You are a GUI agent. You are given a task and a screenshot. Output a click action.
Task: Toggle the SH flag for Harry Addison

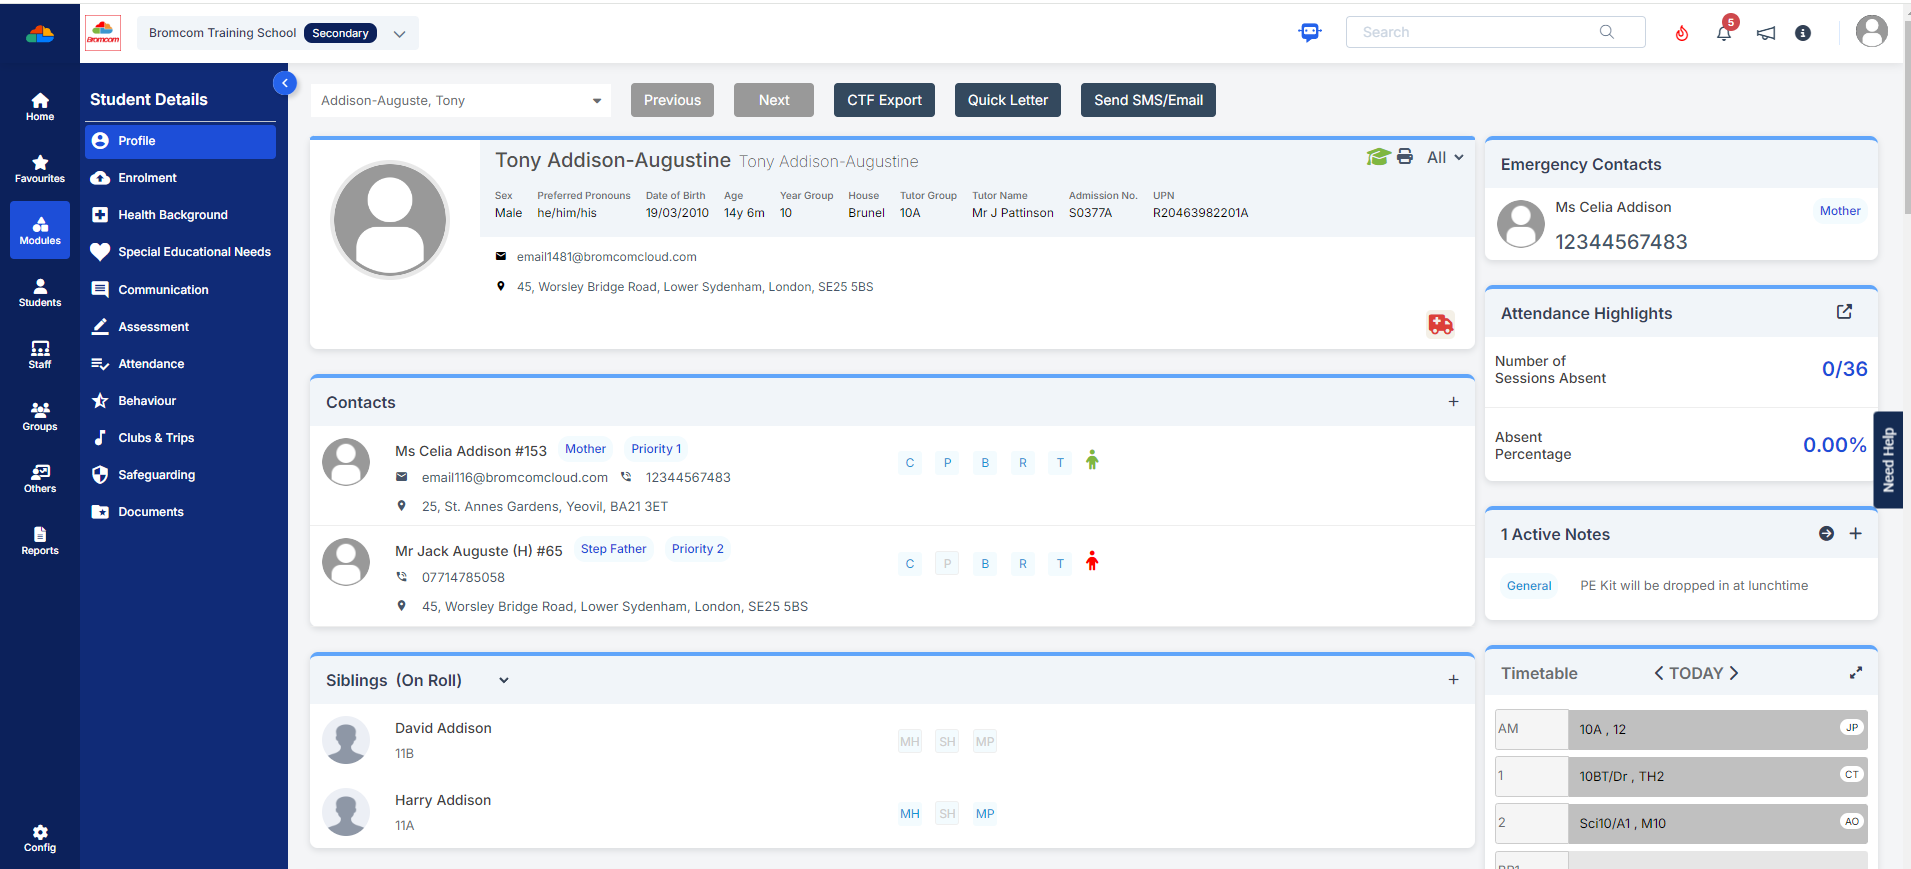(x=947, y=814)
